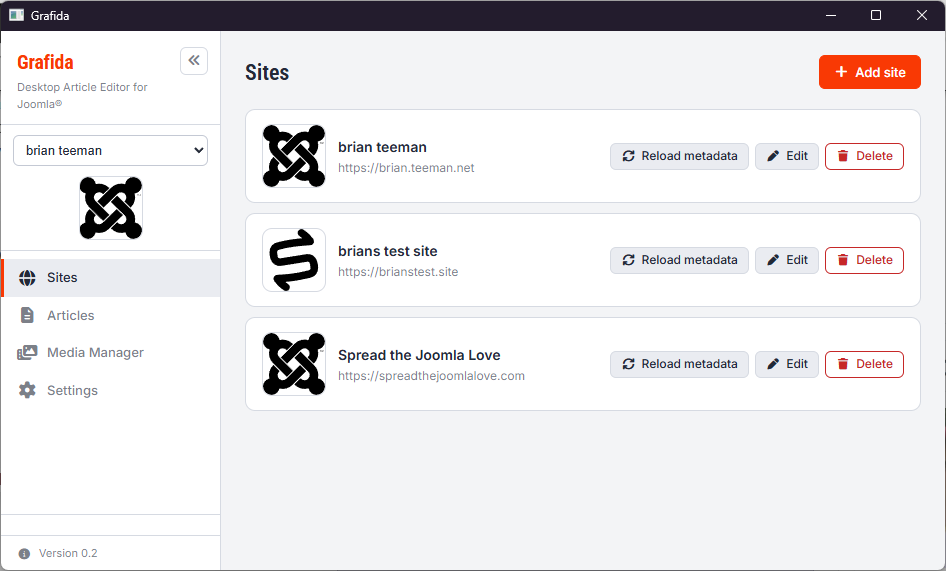The height and width of the screenshot is (571, 946).
Task: Click the info icon beside Version 0.2
Action: pyautogui.click(x=24, y=553)
